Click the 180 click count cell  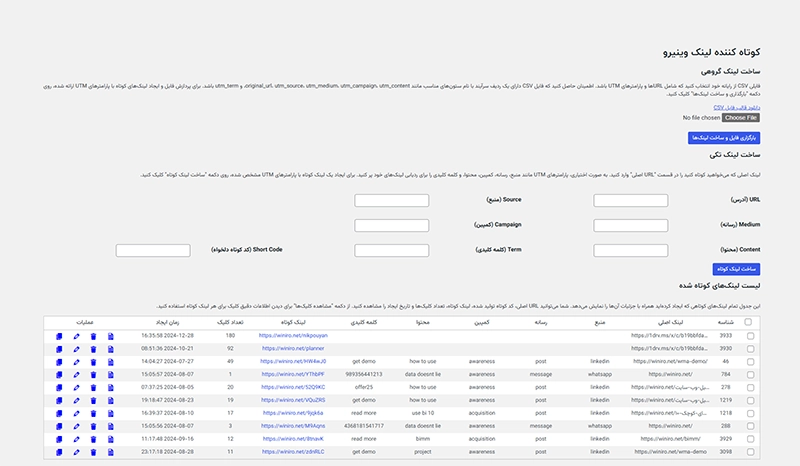point(230,336)
